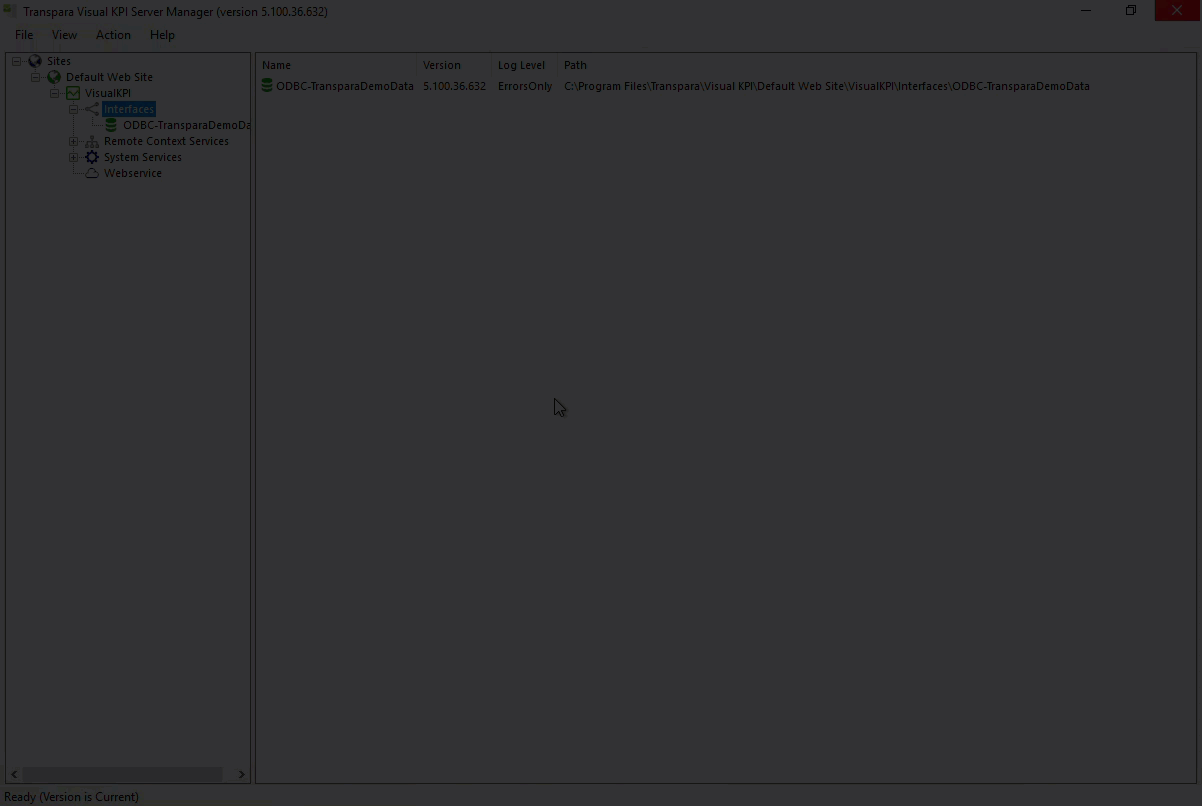Viewport: 1202px width, 806px height.
Task: Click the VisualKPI chart icon
Action: 73,93
